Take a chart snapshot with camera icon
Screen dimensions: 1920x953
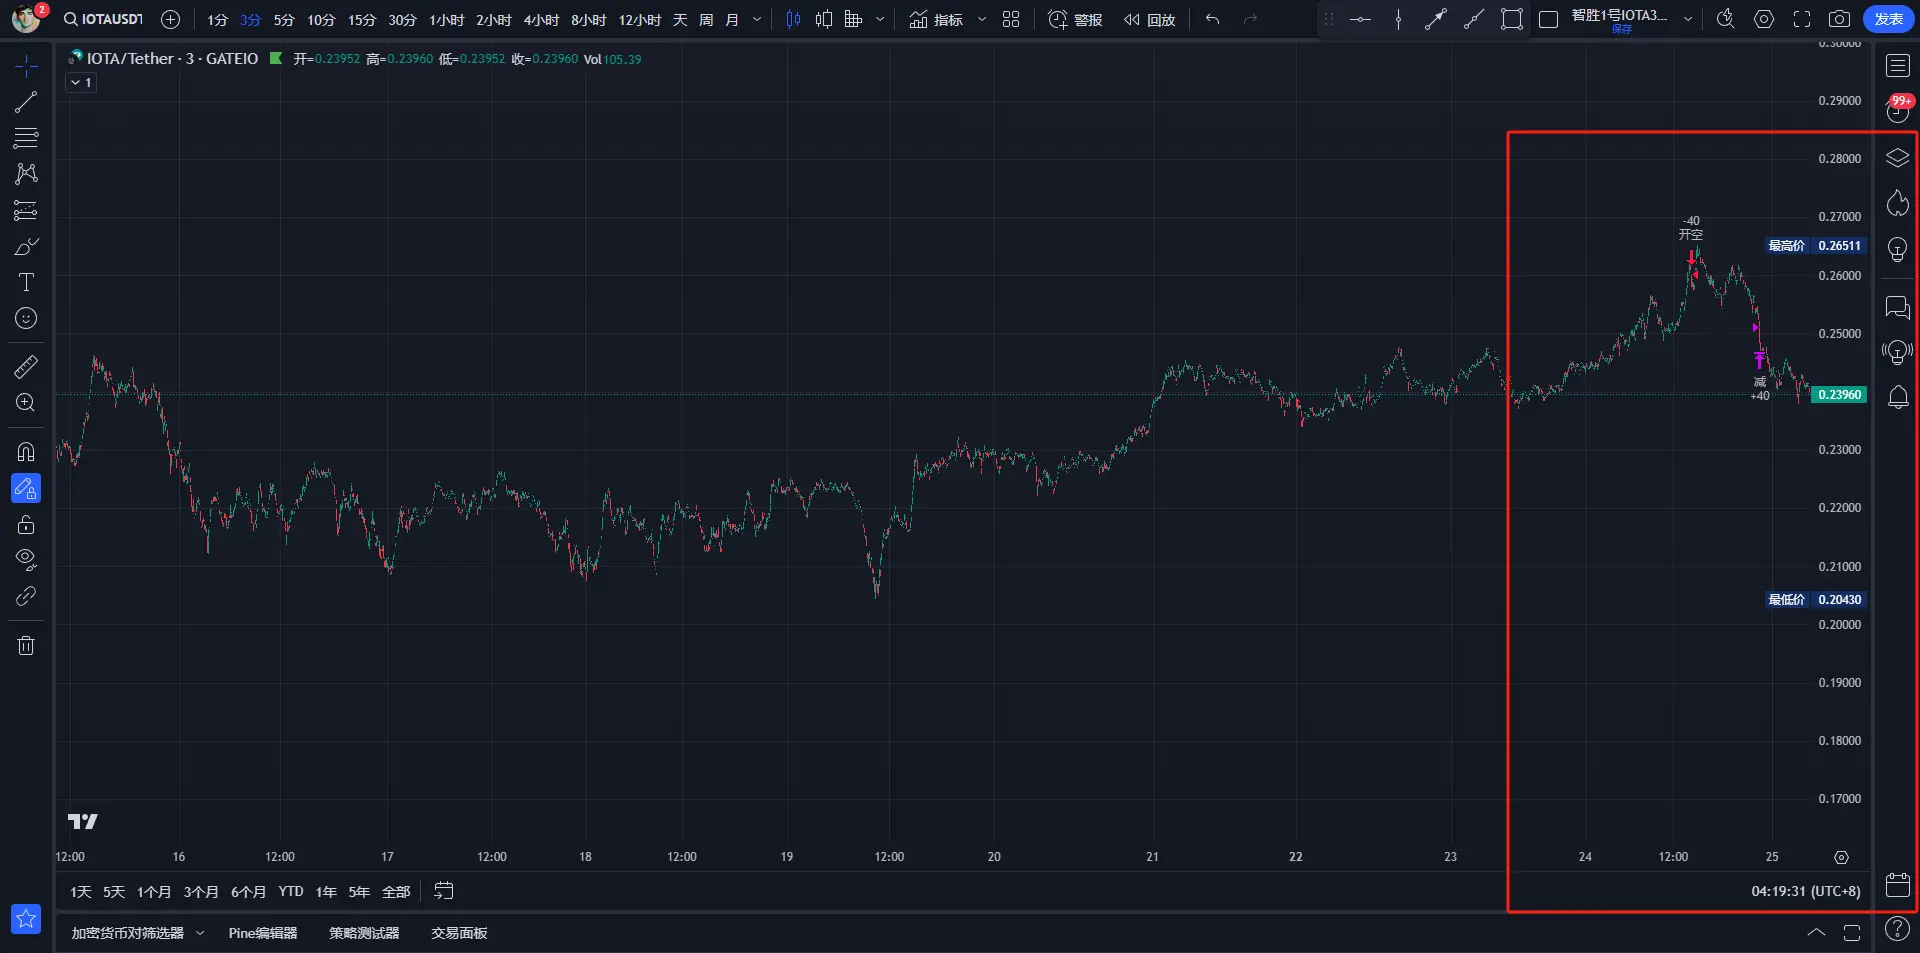coord(1839,19)
